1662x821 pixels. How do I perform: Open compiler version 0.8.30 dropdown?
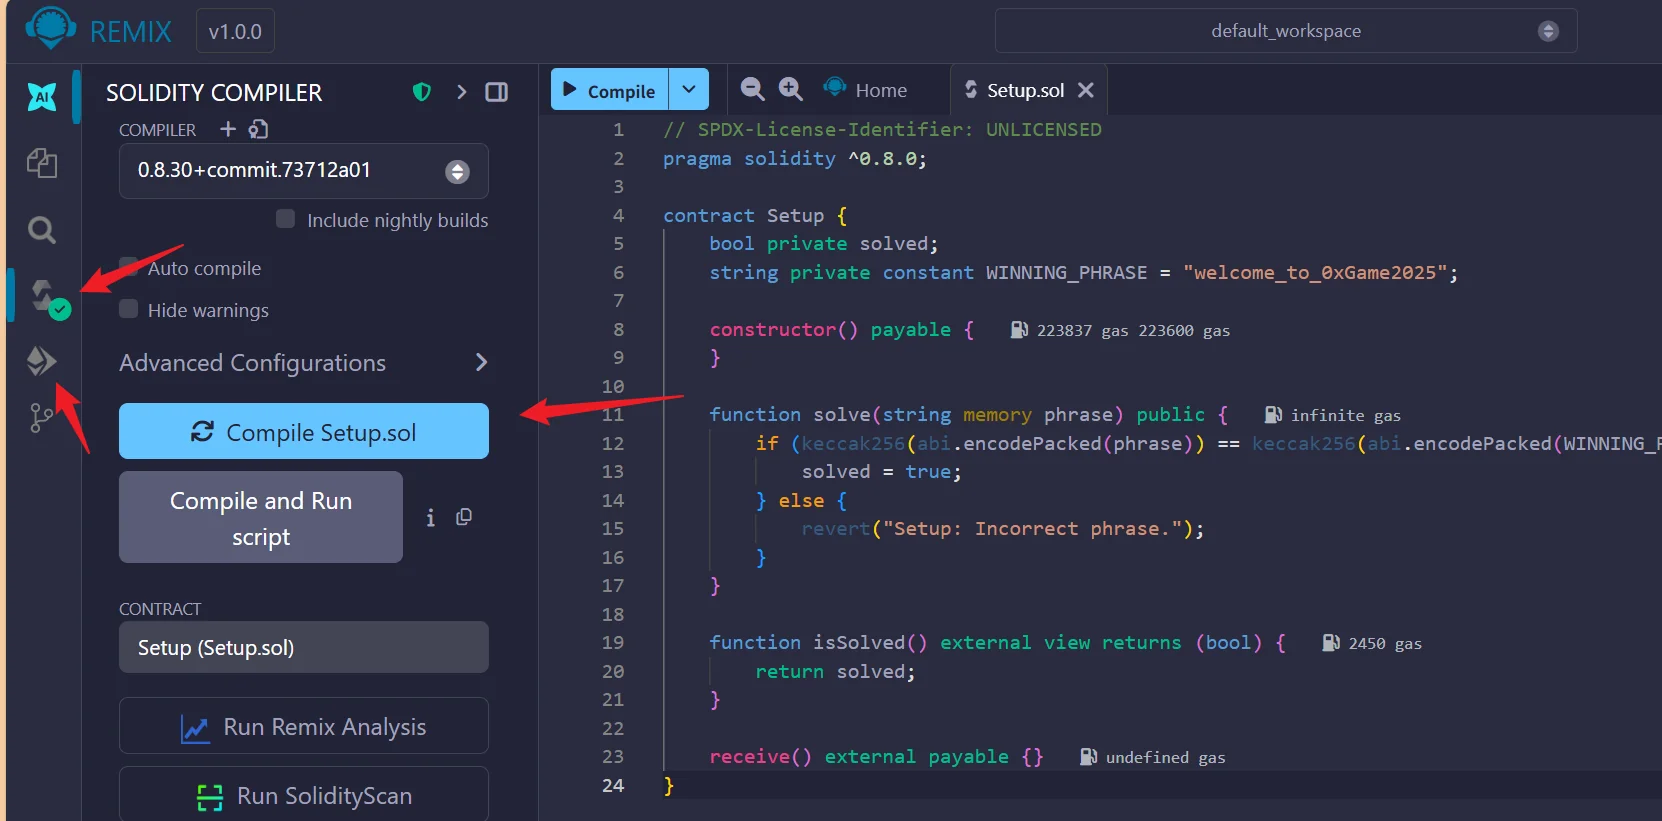[303, 171]
